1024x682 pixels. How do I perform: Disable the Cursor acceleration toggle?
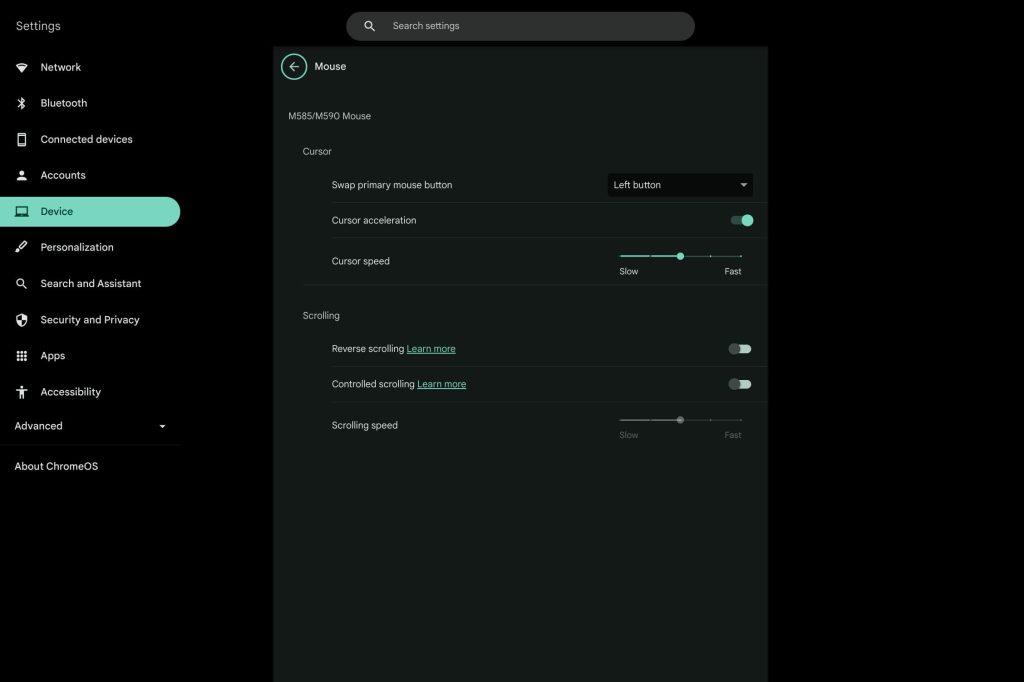pos(741,220)
